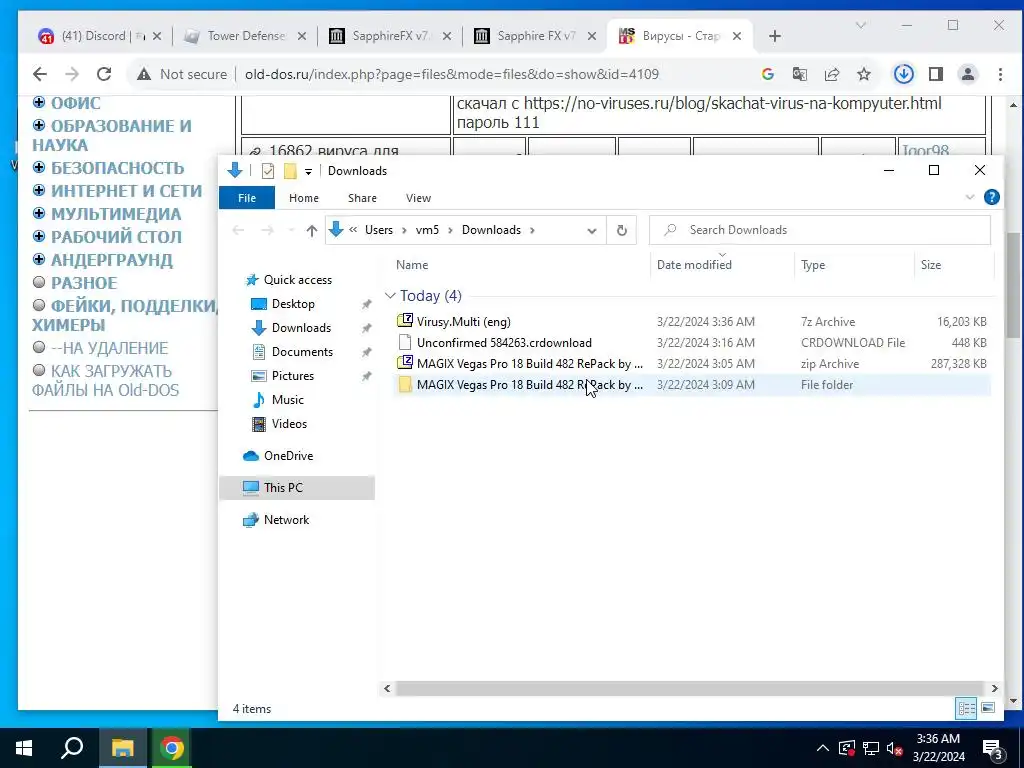Open a new Chrome tab
1024x768 pixels.
click(x=775, y=36)
